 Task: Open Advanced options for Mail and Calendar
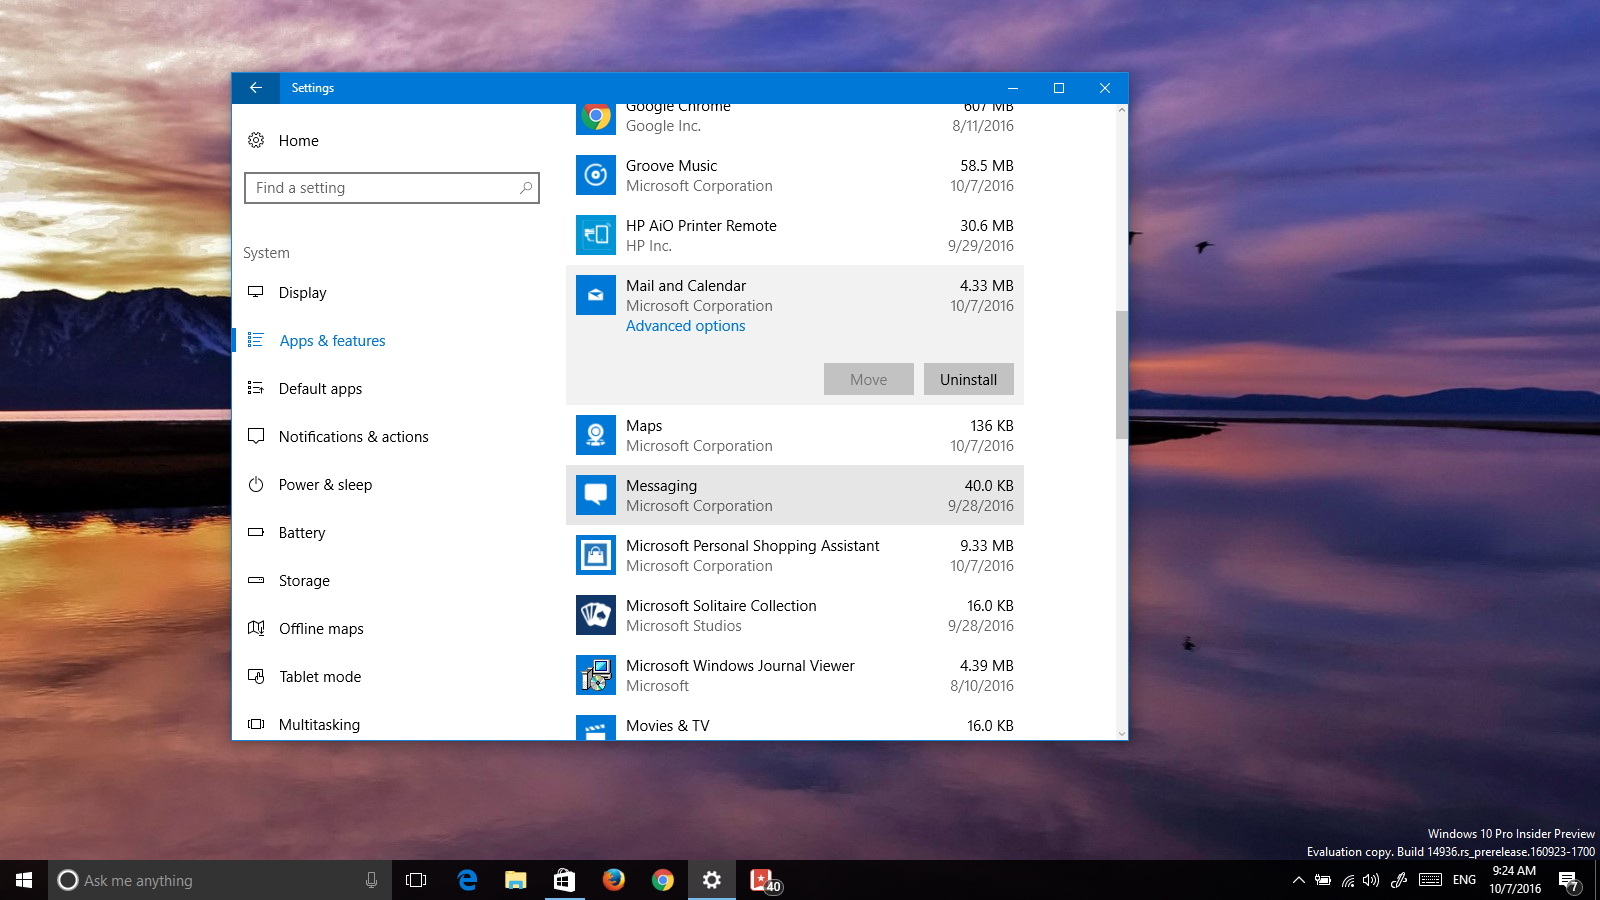pos(685,326)
